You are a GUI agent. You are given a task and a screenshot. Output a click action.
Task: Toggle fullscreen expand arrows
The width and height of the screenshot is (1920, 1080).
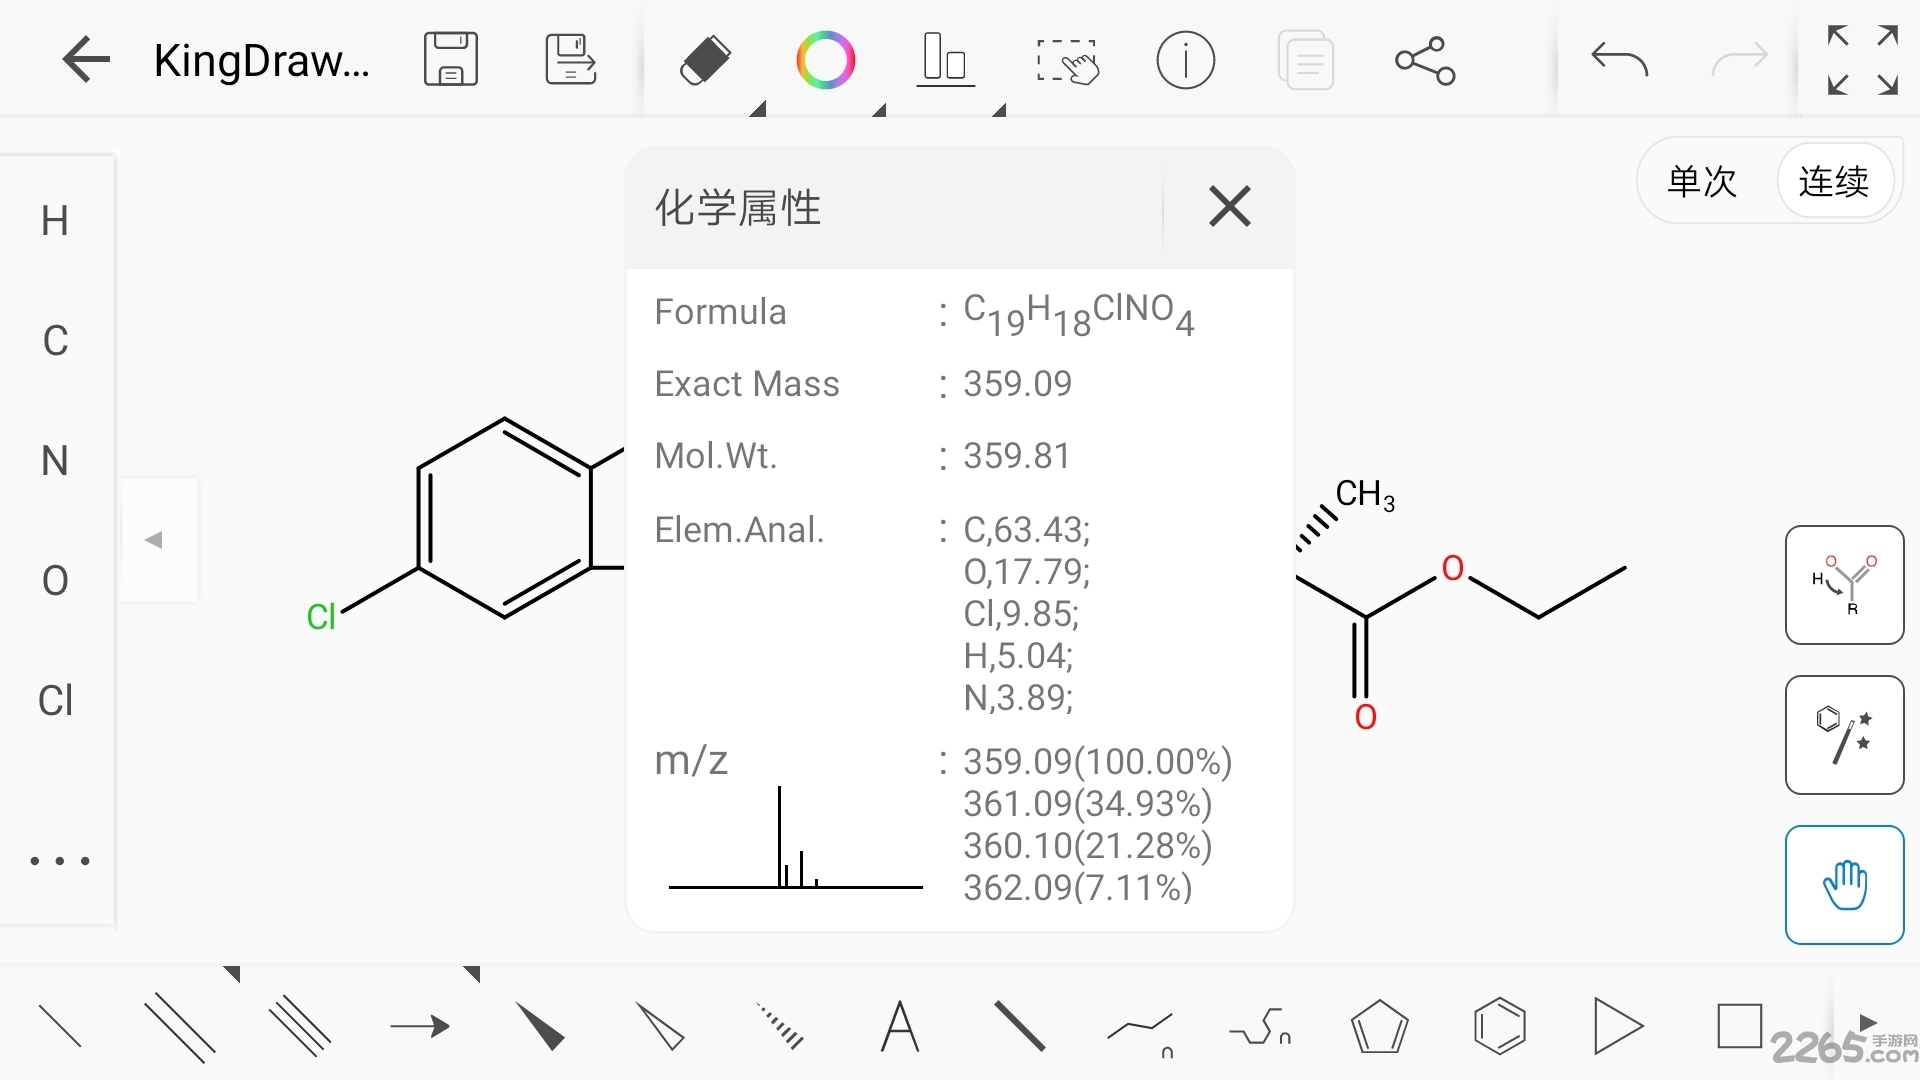(1862, 60)
